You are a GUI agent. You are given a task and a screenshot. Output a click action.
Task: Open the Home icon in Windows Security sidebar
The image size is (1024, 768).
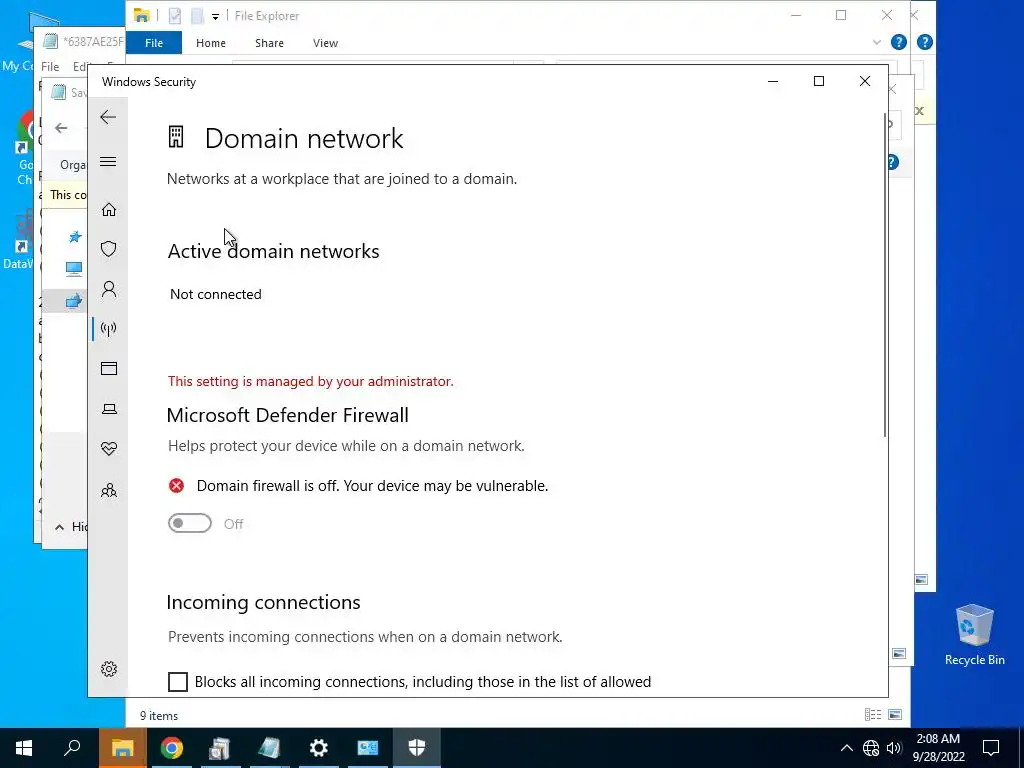pos(108,210)
